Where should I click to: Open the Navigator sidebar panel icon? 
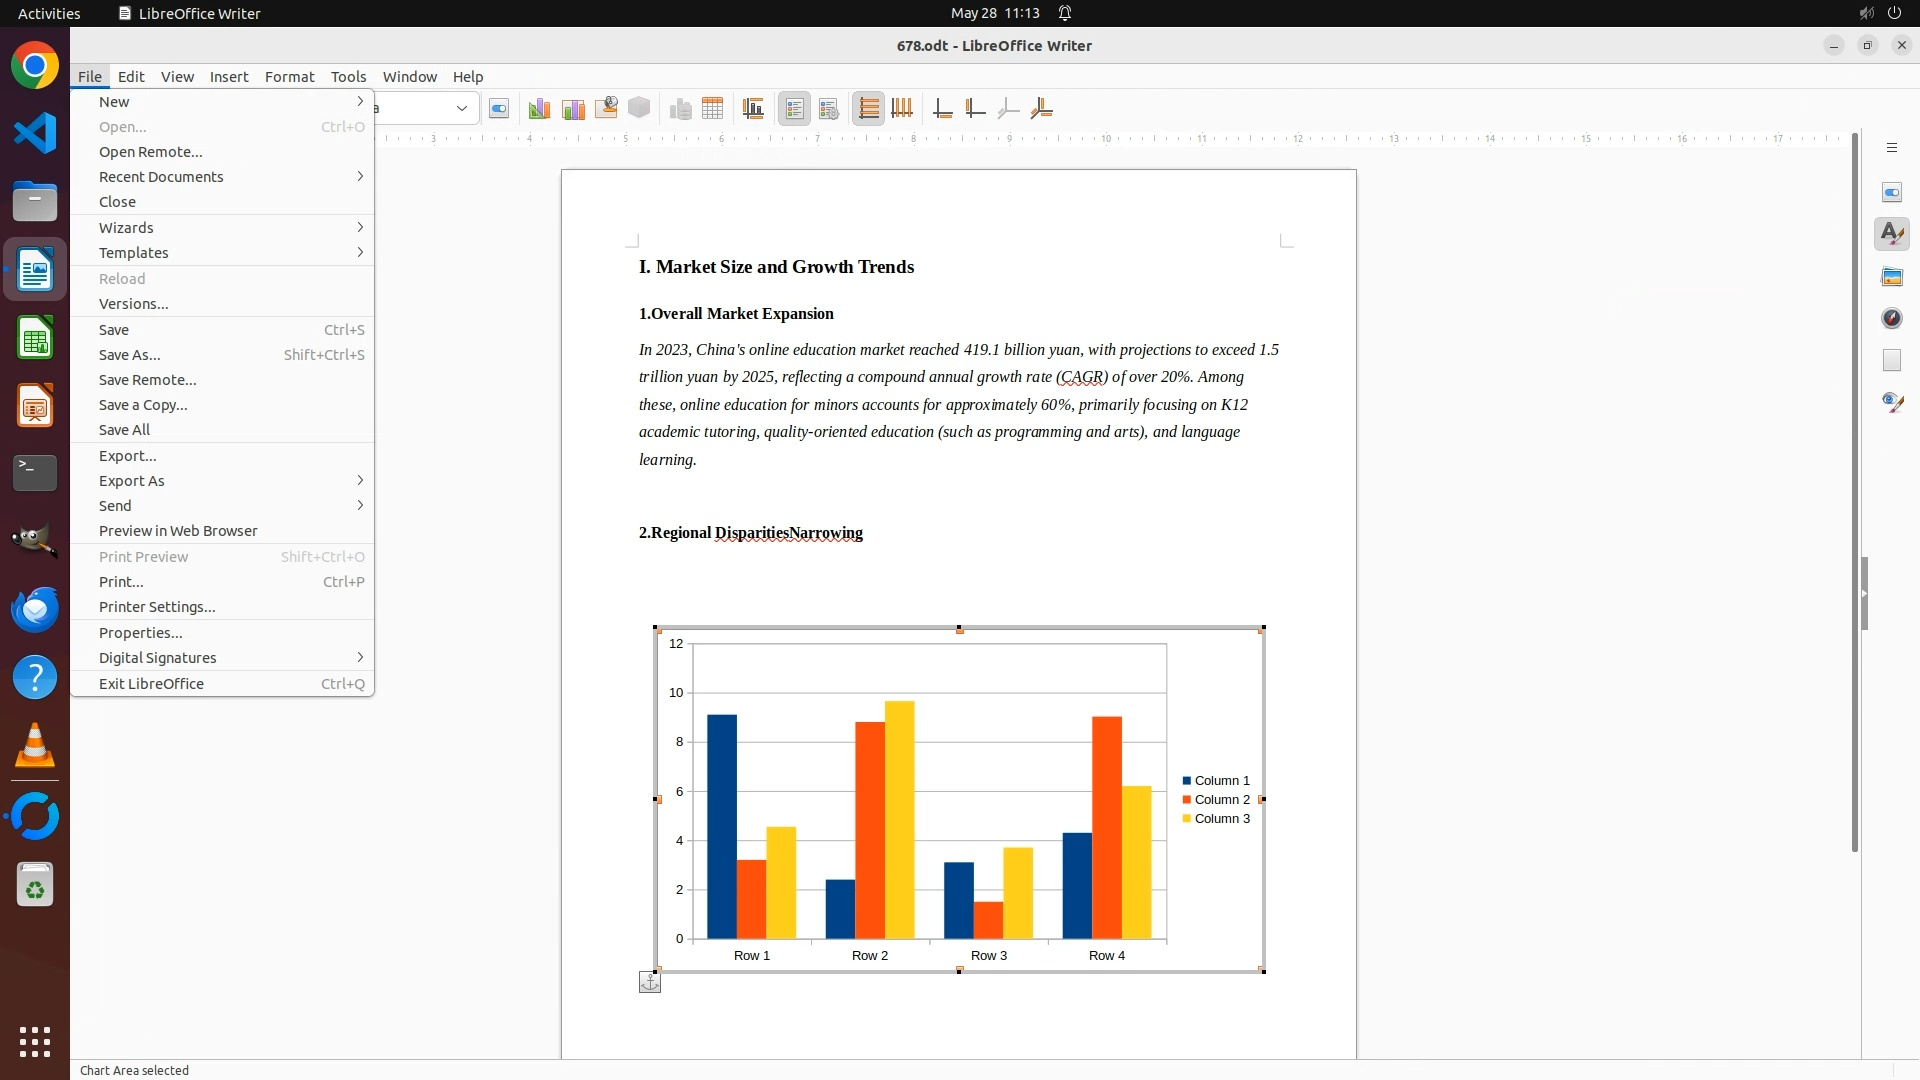coord(1891,318)
